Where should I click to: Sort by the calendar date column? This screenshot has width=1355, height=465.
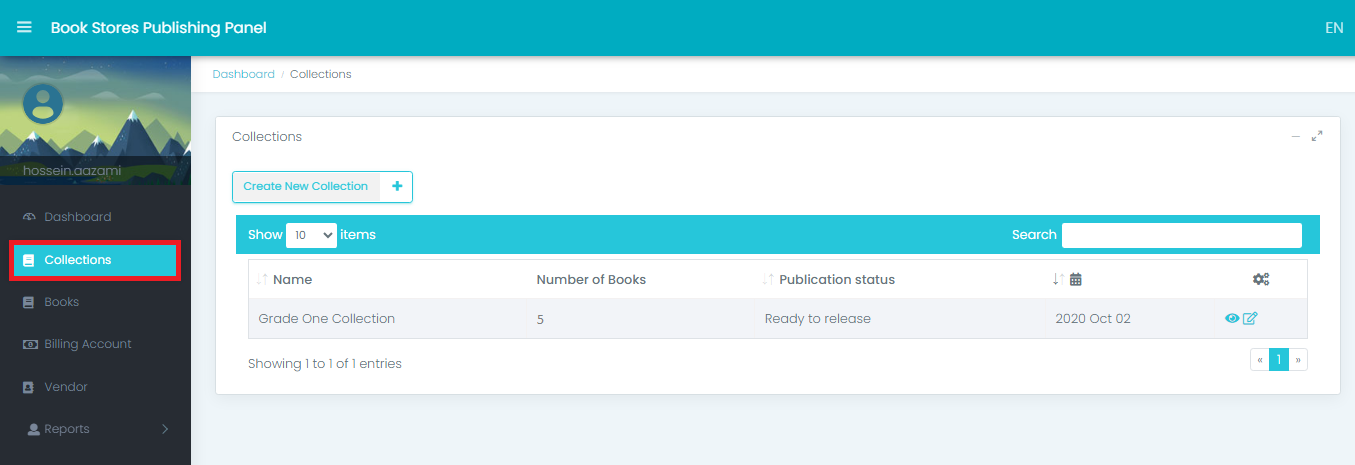1068,280
